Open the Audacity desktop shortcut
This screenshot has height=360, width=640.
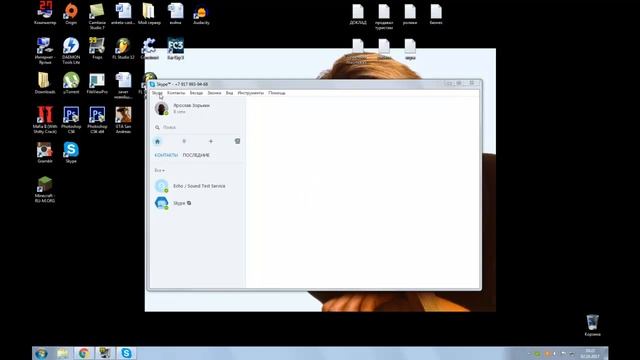click(201, 15)
